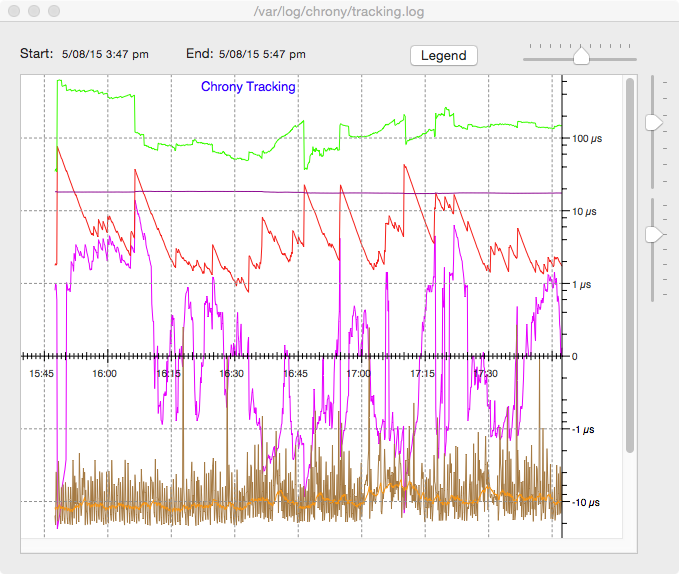
Task: Click the 17:00 time axis label
Action: coord(359,374)
